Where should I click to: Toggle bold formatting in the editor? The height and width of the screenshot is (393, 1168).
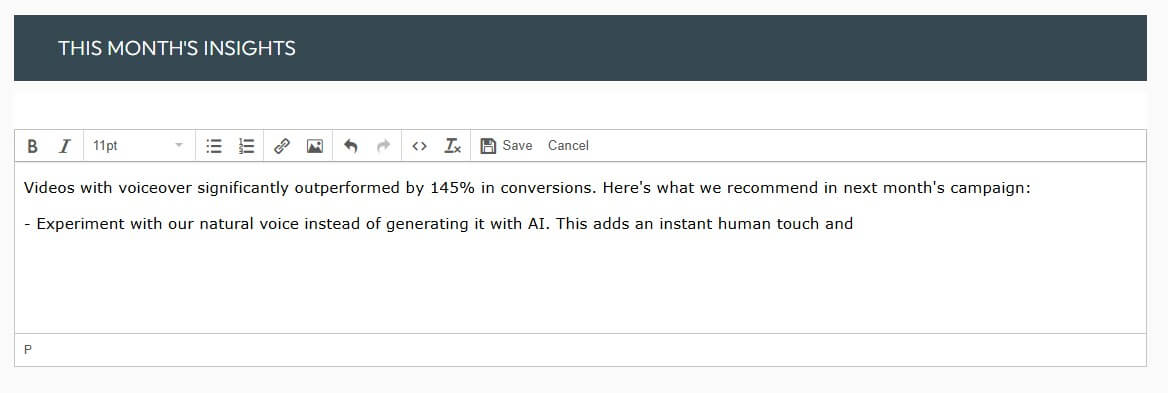click(32, 146)
